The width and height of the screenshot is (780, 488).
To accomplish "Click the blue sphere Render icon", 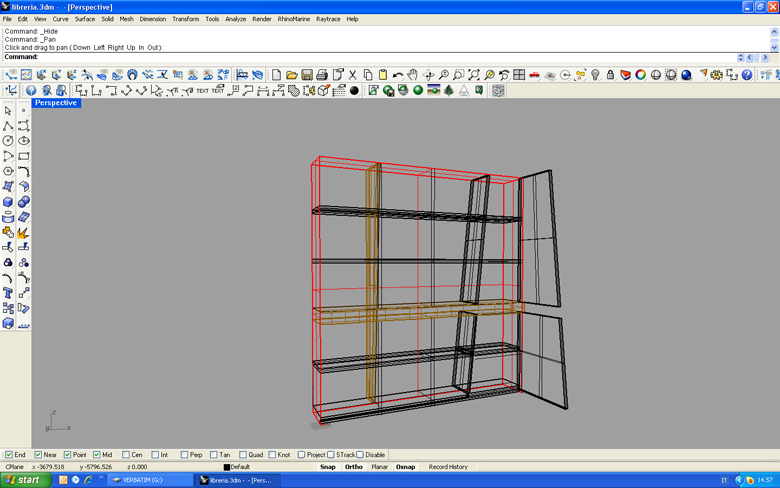I will [x=686, y=75].
